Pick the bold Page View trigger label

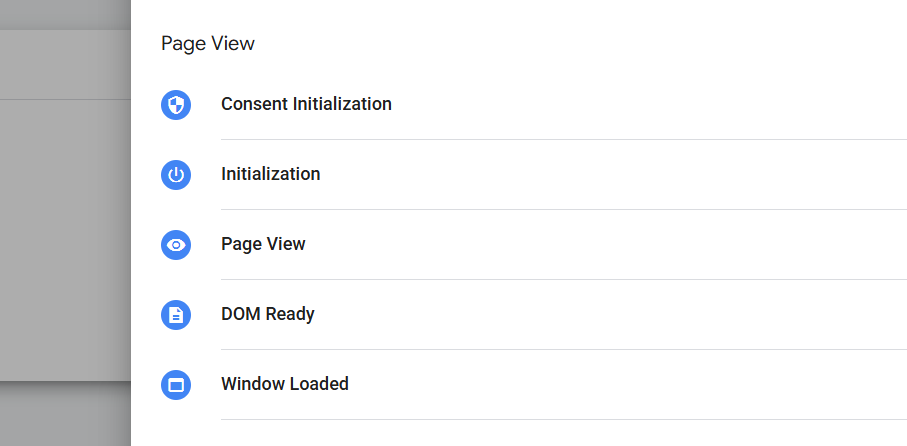tap(263, 244)
